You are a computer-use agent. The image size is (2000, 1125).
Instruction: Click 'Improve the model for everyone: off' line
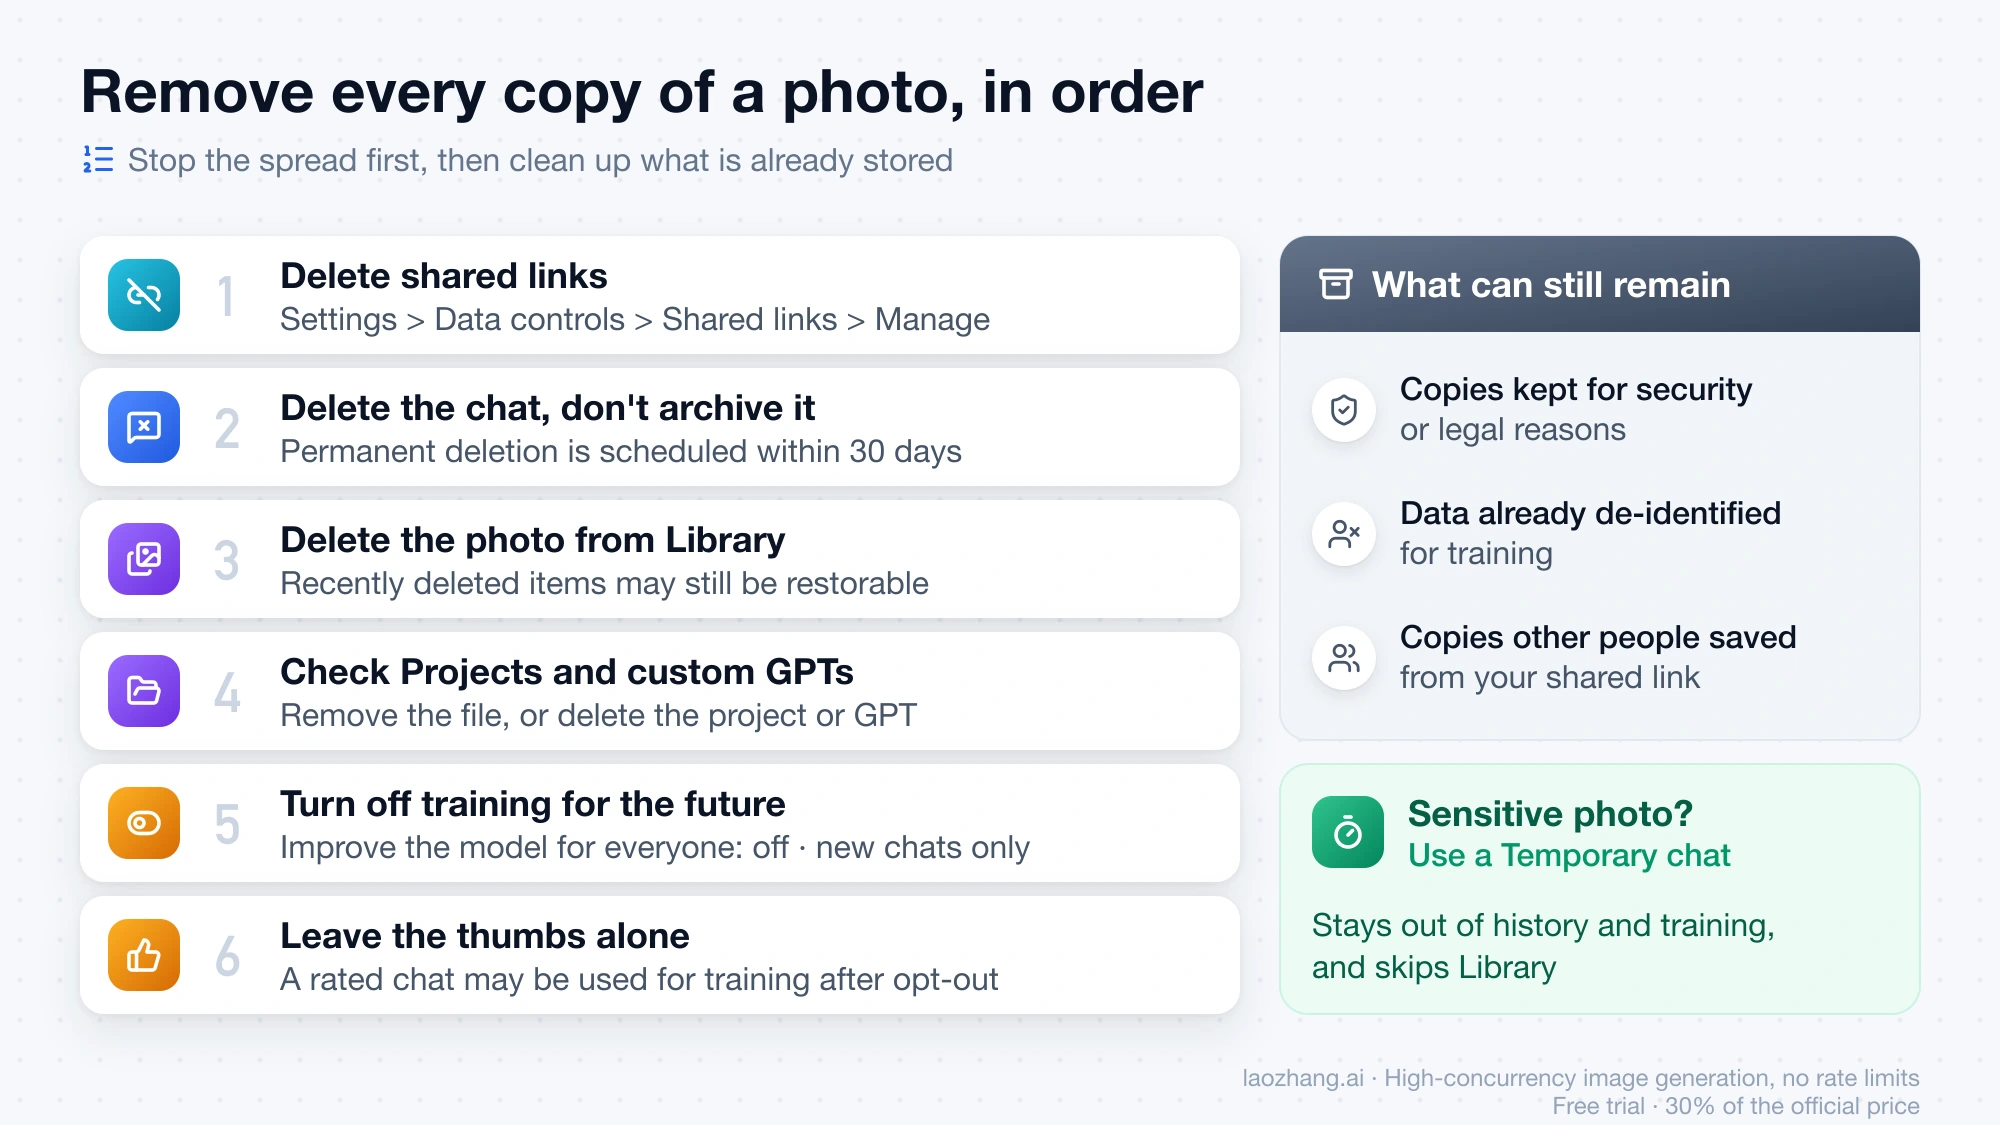(x=655, y=848)
